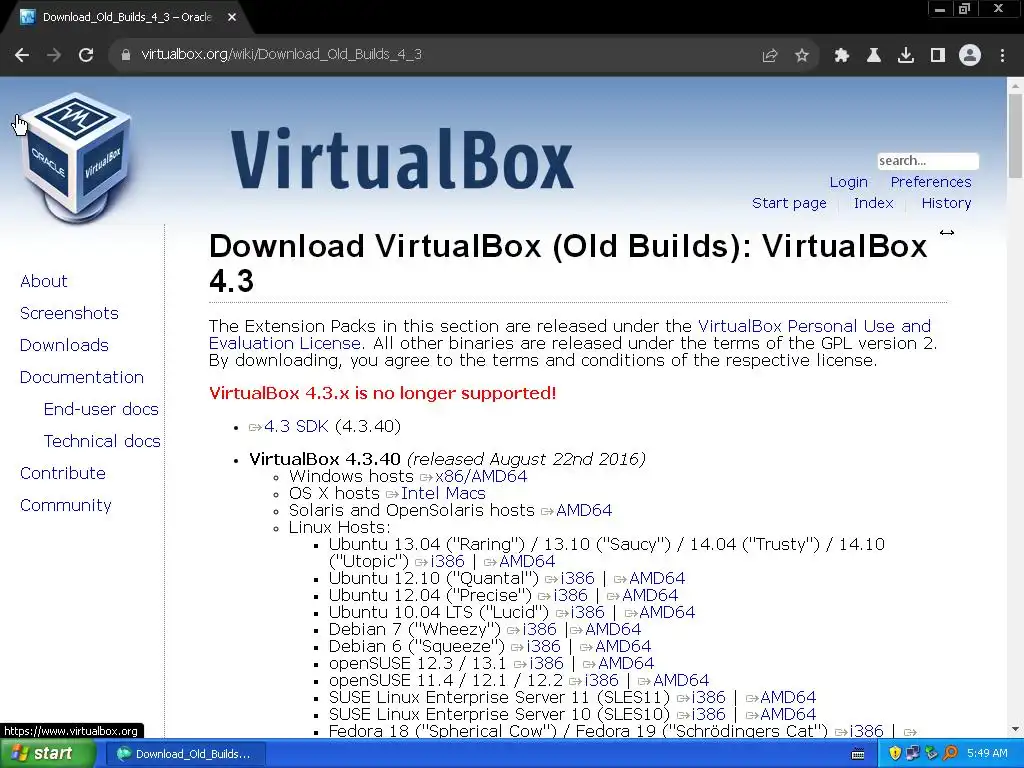View site info via the padlock icon
Screen dimensions: 1024x768
[126, 55]
